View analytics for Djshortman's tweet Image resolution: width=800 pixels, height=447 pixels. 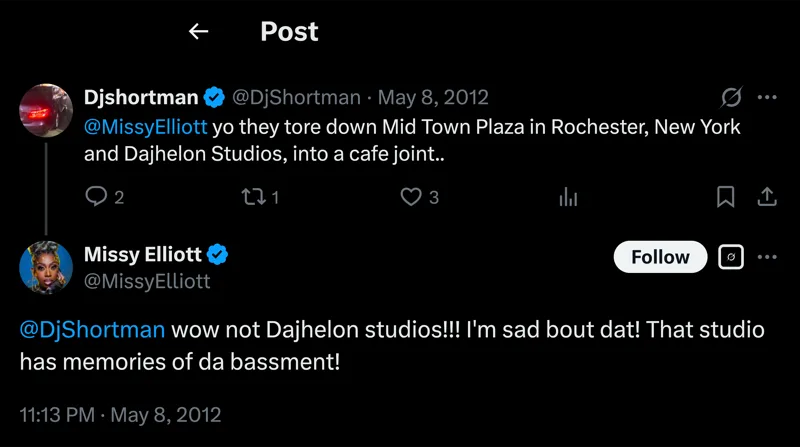568,197
